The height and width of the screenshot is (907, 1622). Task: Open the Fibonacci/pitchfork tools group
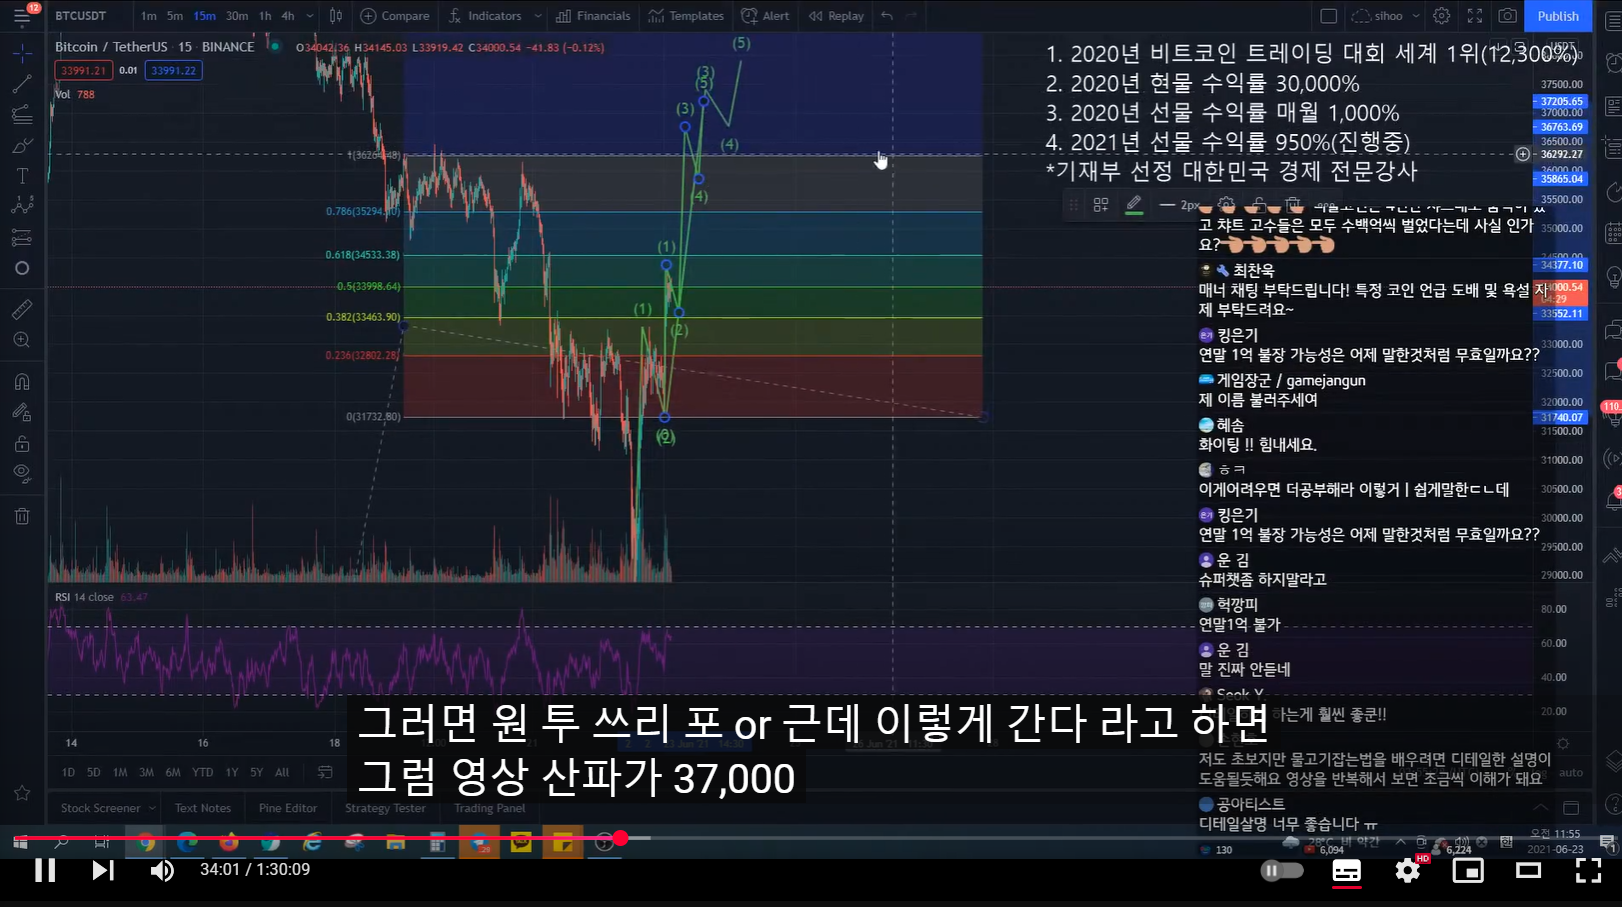[x=22, y=115]
